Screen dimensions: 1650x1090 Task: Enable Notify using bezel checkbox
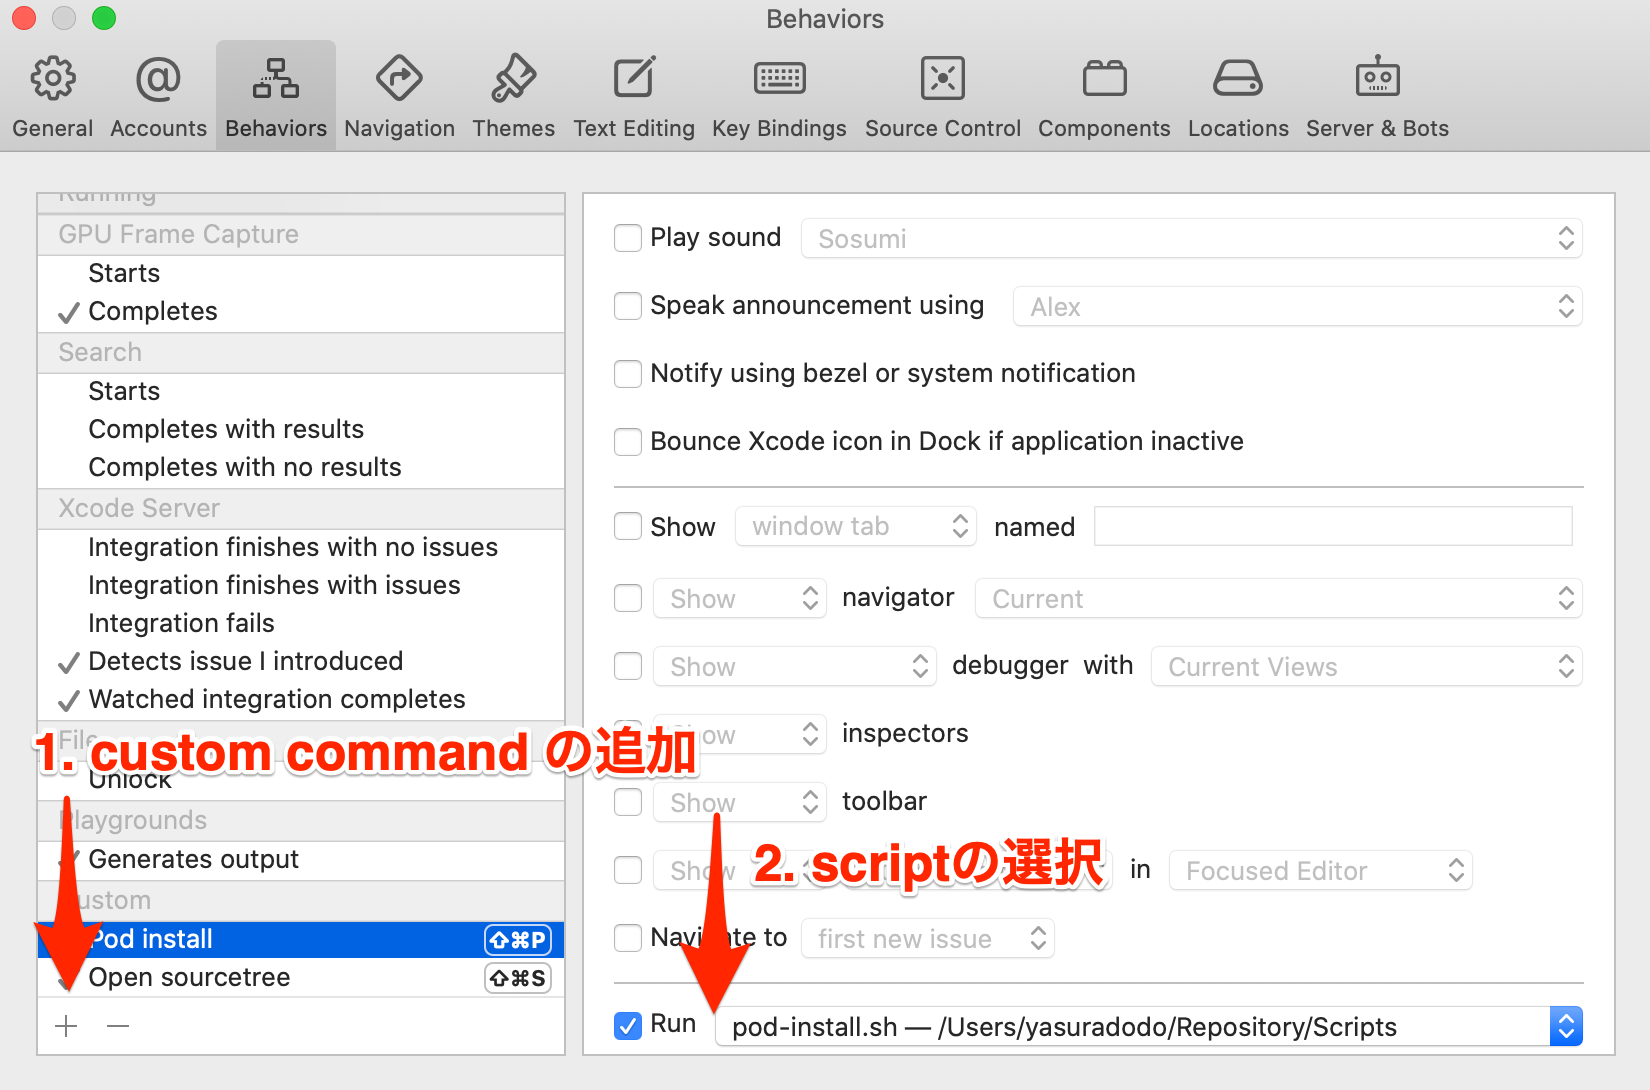pyautogui.click(x=628, y=374)
